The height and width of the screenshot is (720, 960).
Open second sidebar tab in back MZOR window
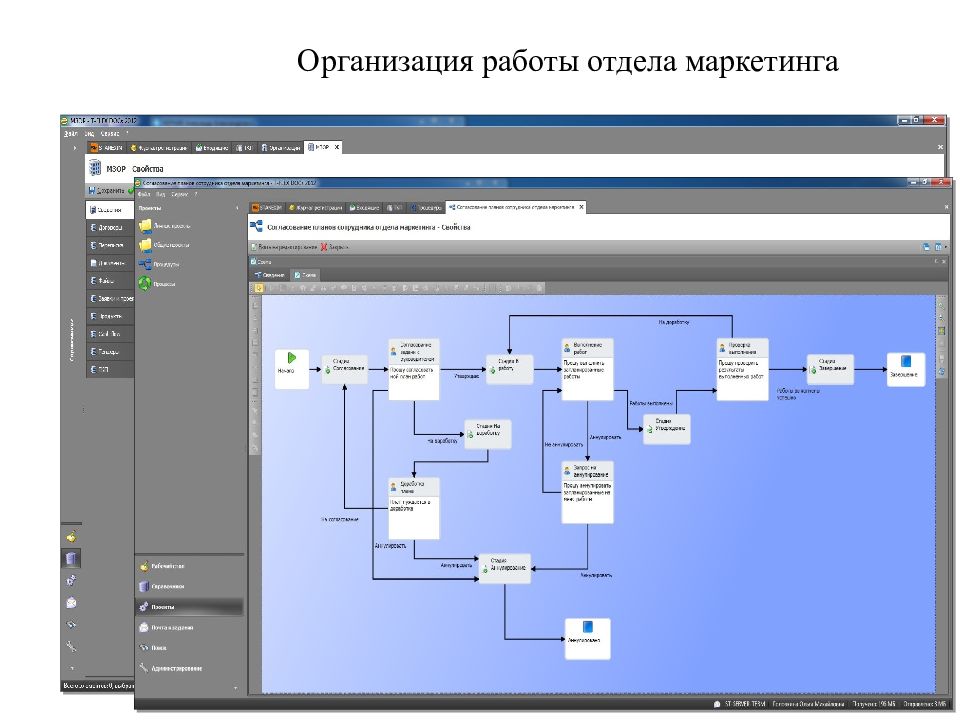point(110,227)
